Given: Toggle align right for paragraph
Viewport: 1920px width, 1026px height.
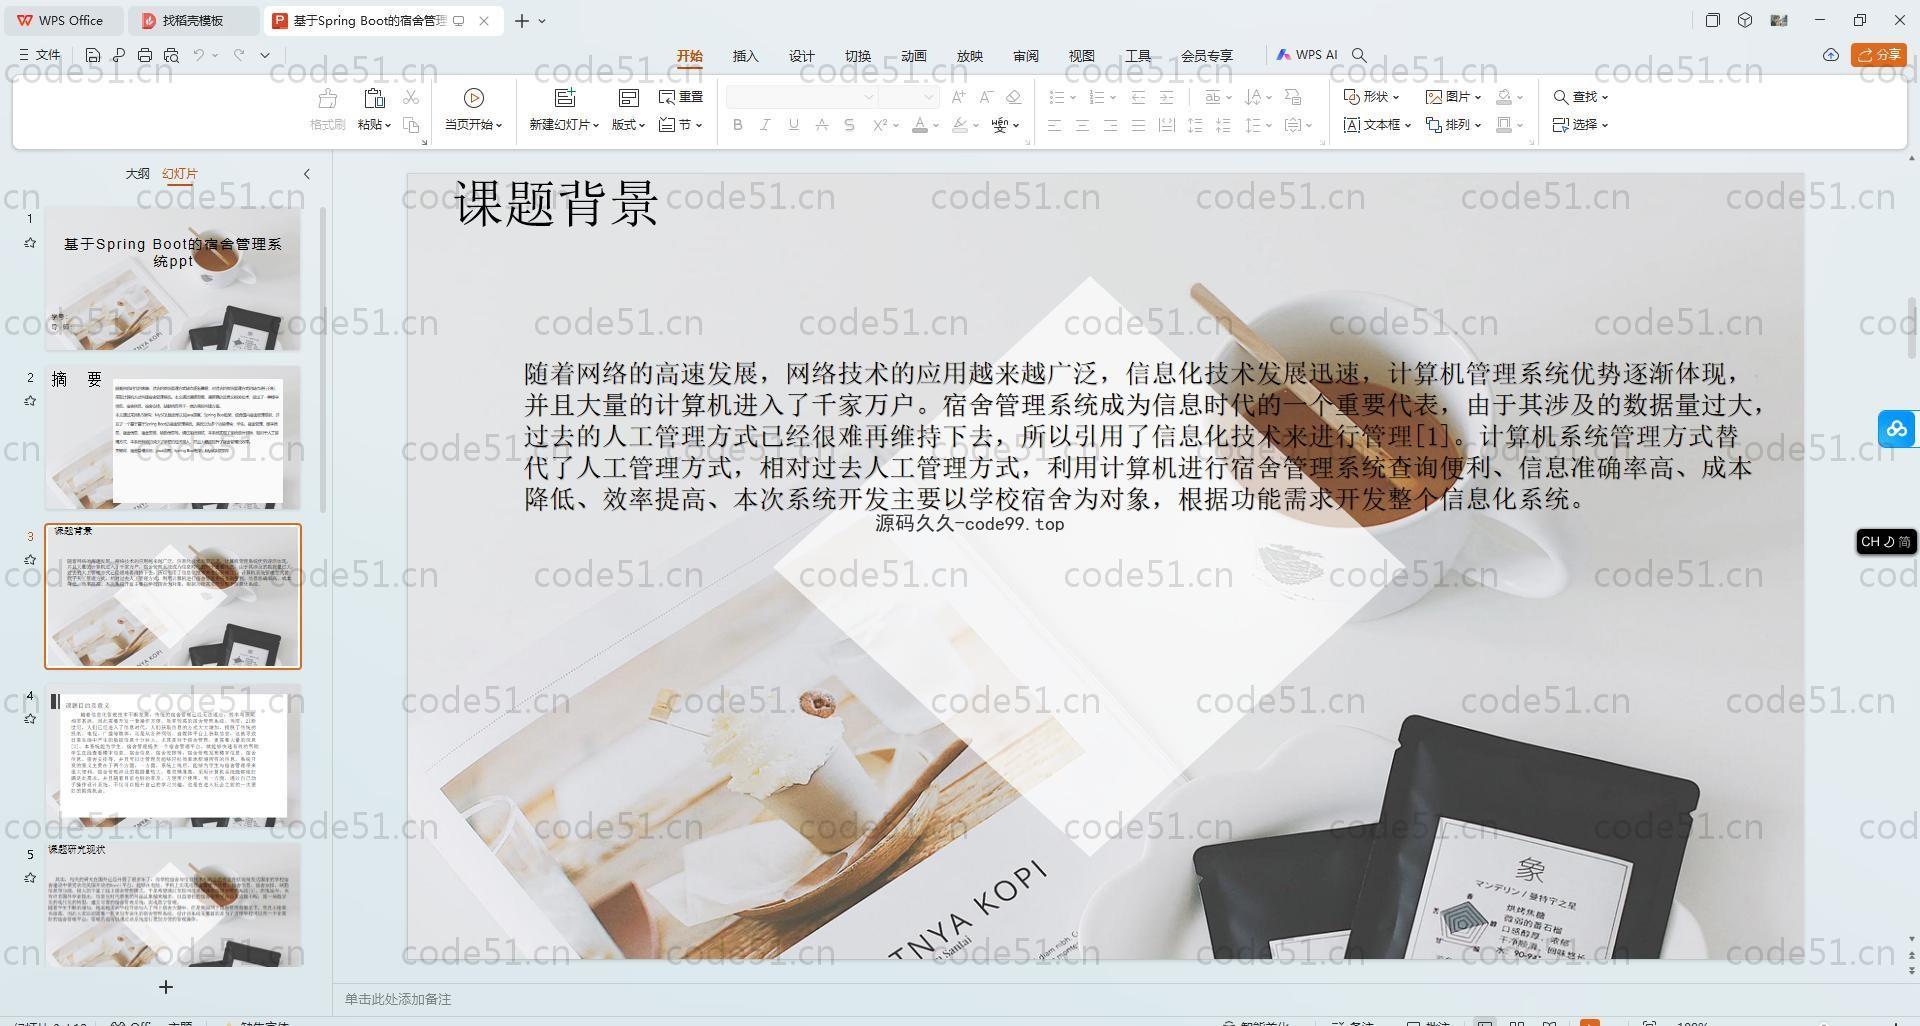Looking at the screenshot, I should (x=1110, y=125).
